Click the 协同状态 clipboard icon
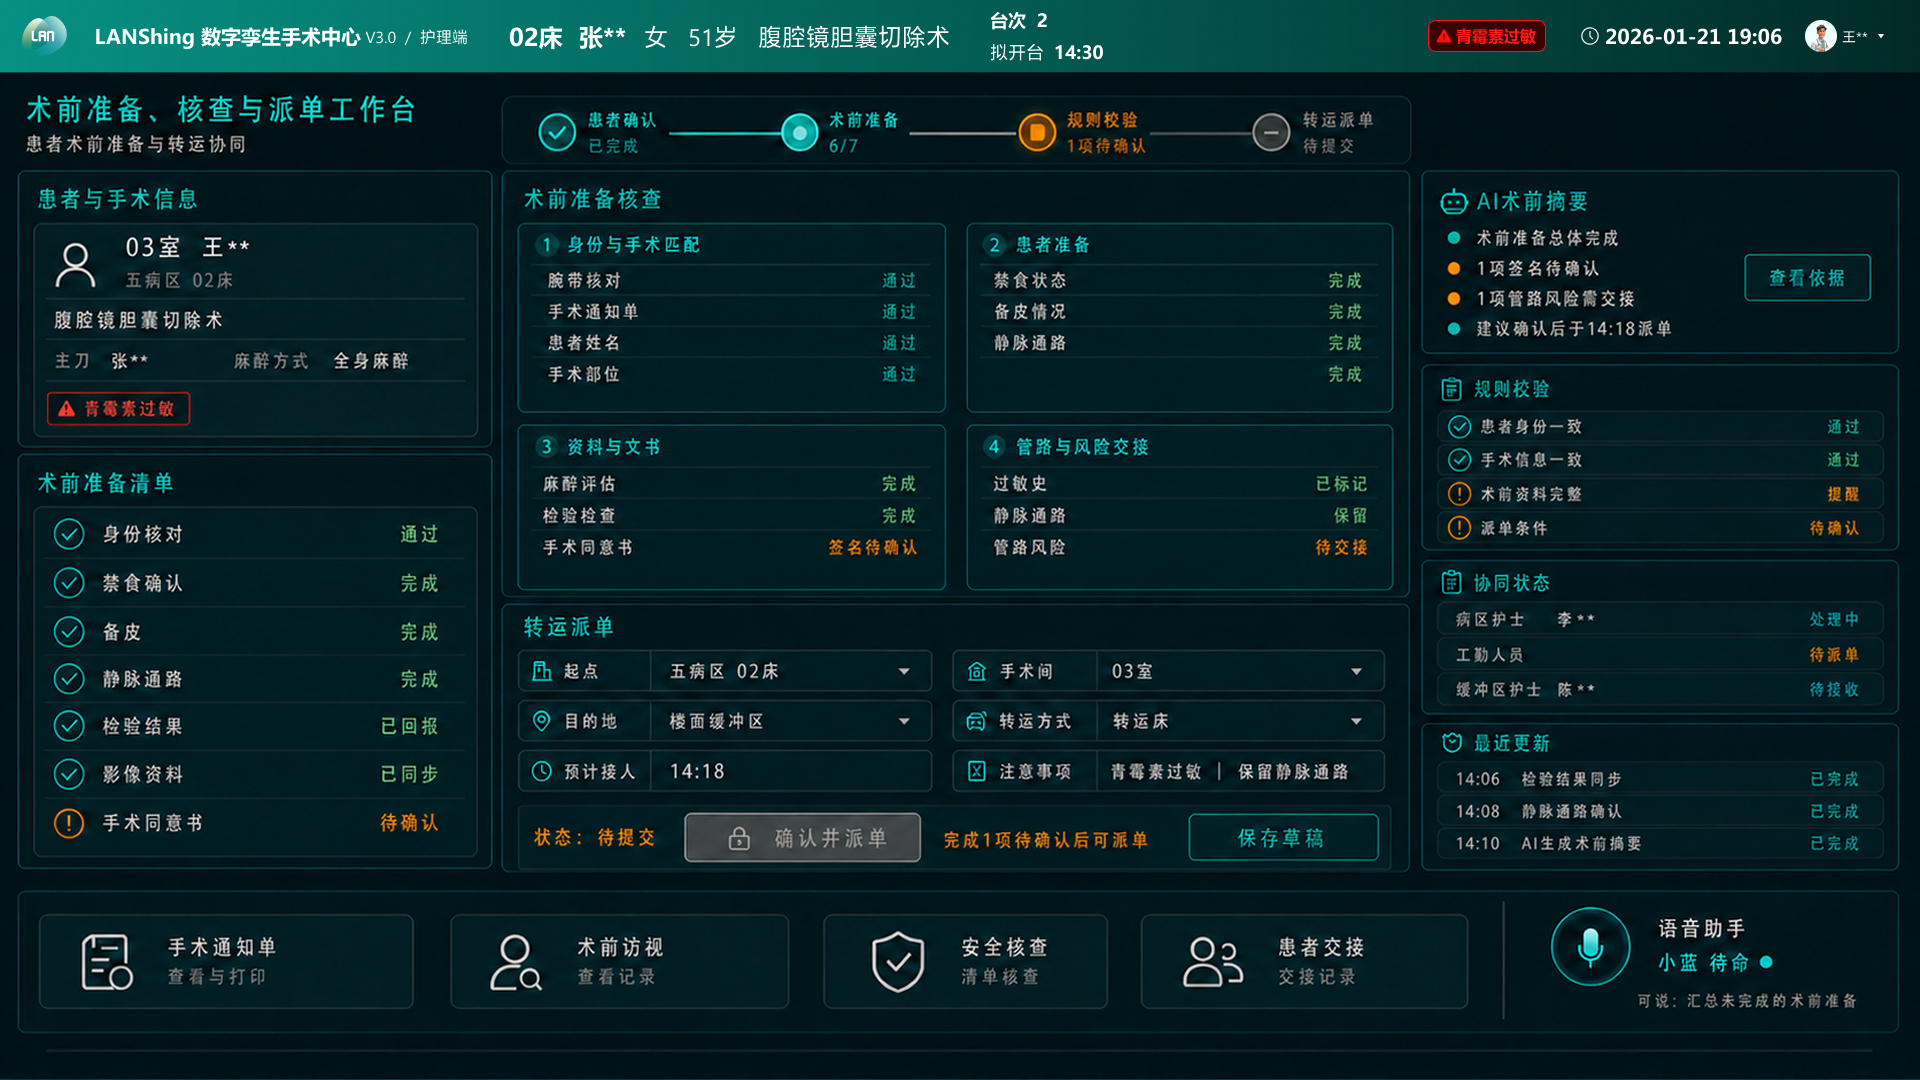The image size is (1920, 1080). coord(1451,582)
